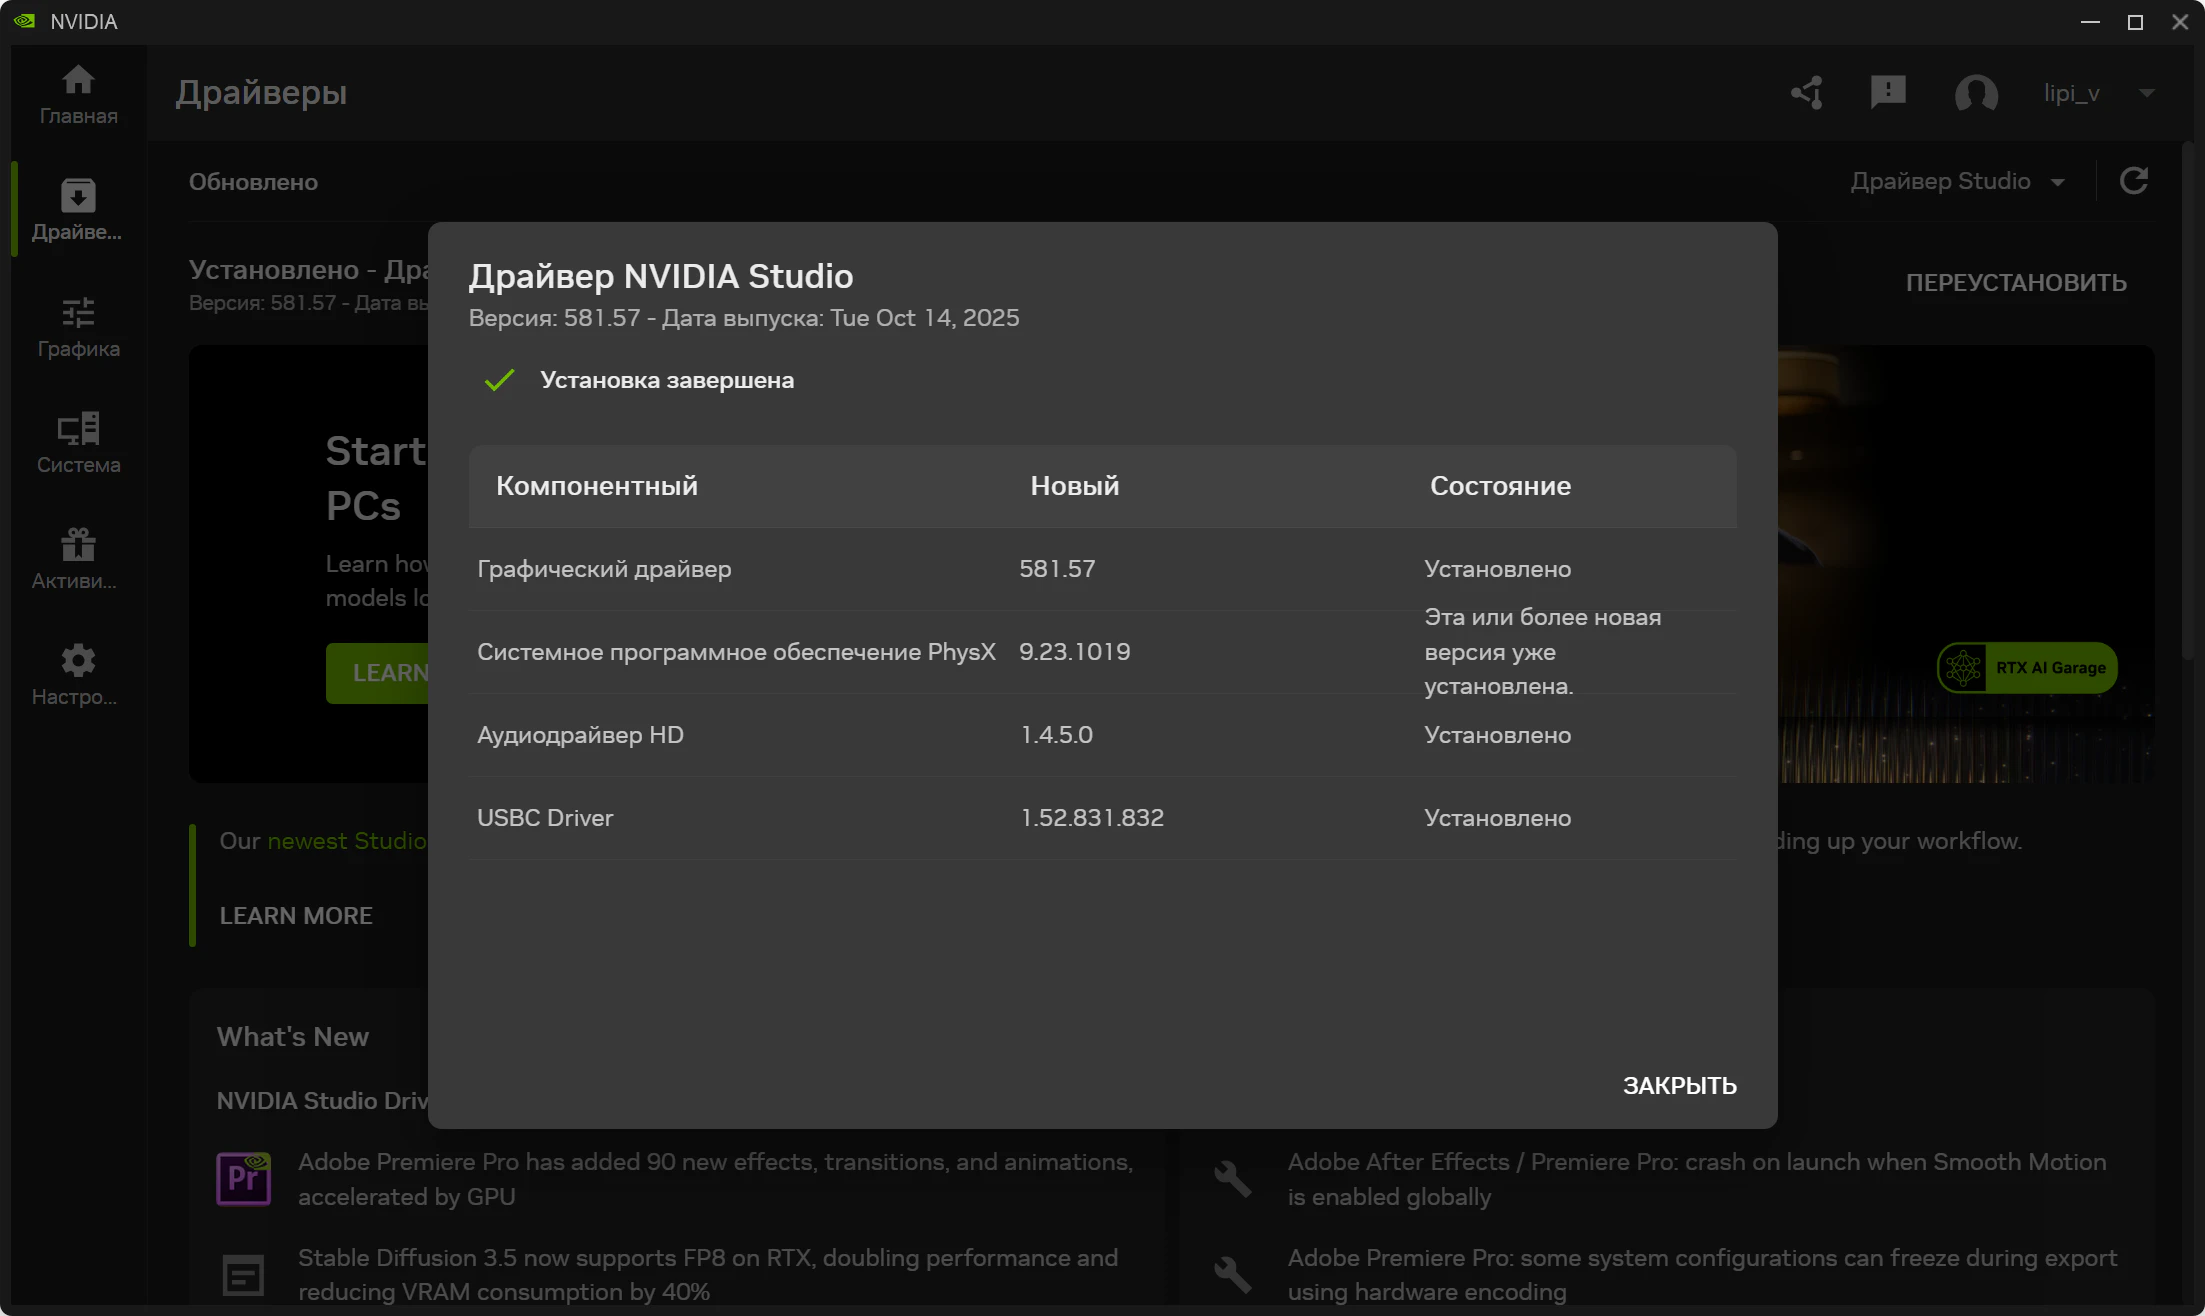
Task: Click the share icon in header
Action: (1807, 93)
